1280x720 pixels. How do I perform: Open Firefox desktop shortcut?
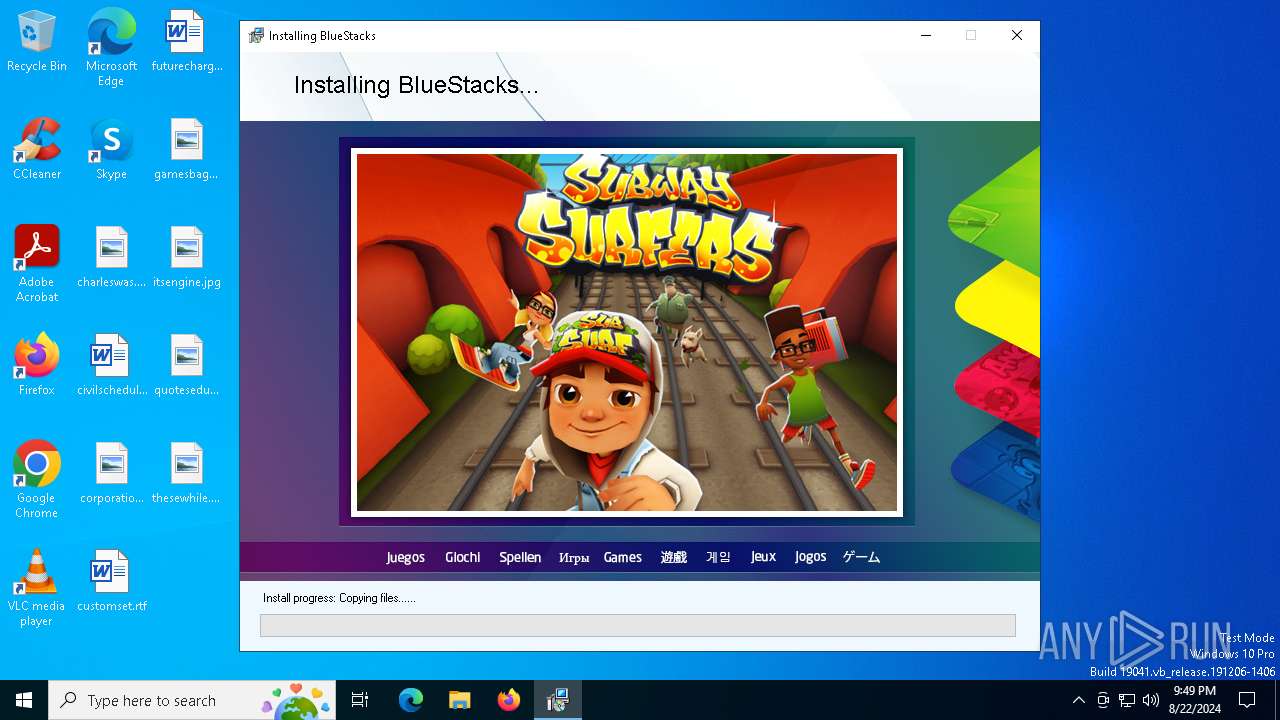tap(37, 365)
